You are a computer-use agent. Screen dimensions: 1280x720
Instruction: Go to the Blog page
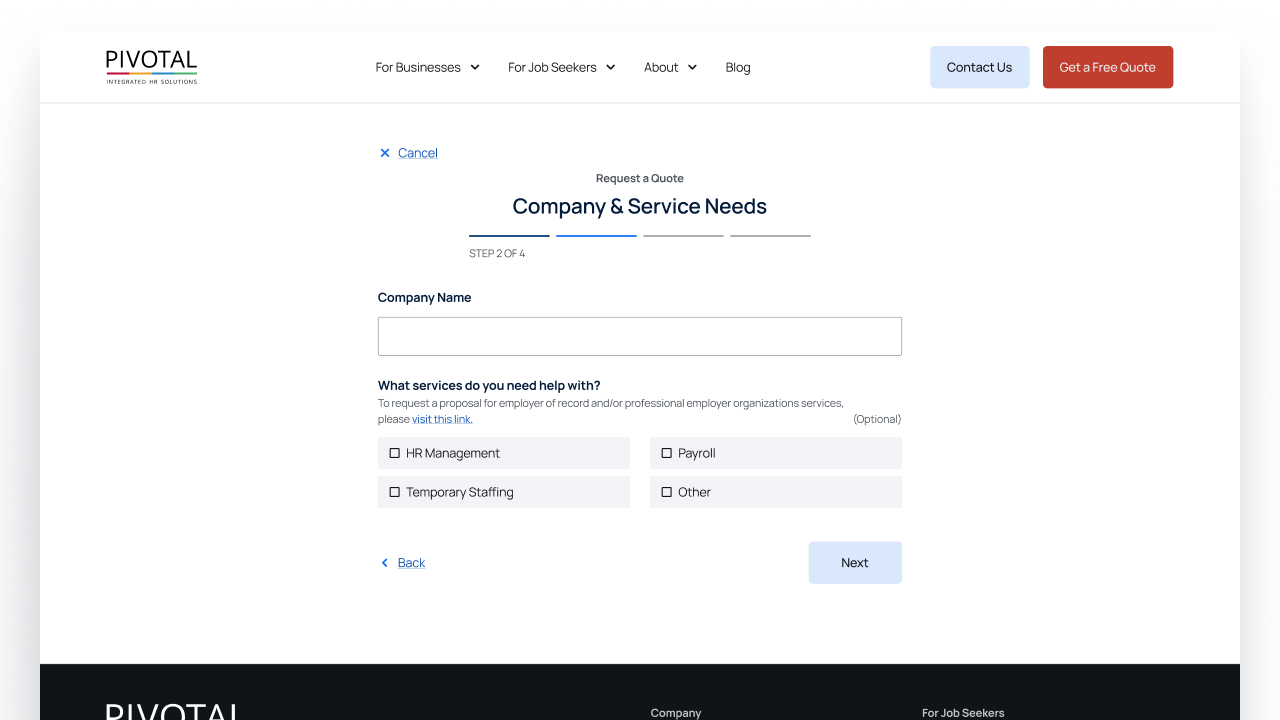738,67
